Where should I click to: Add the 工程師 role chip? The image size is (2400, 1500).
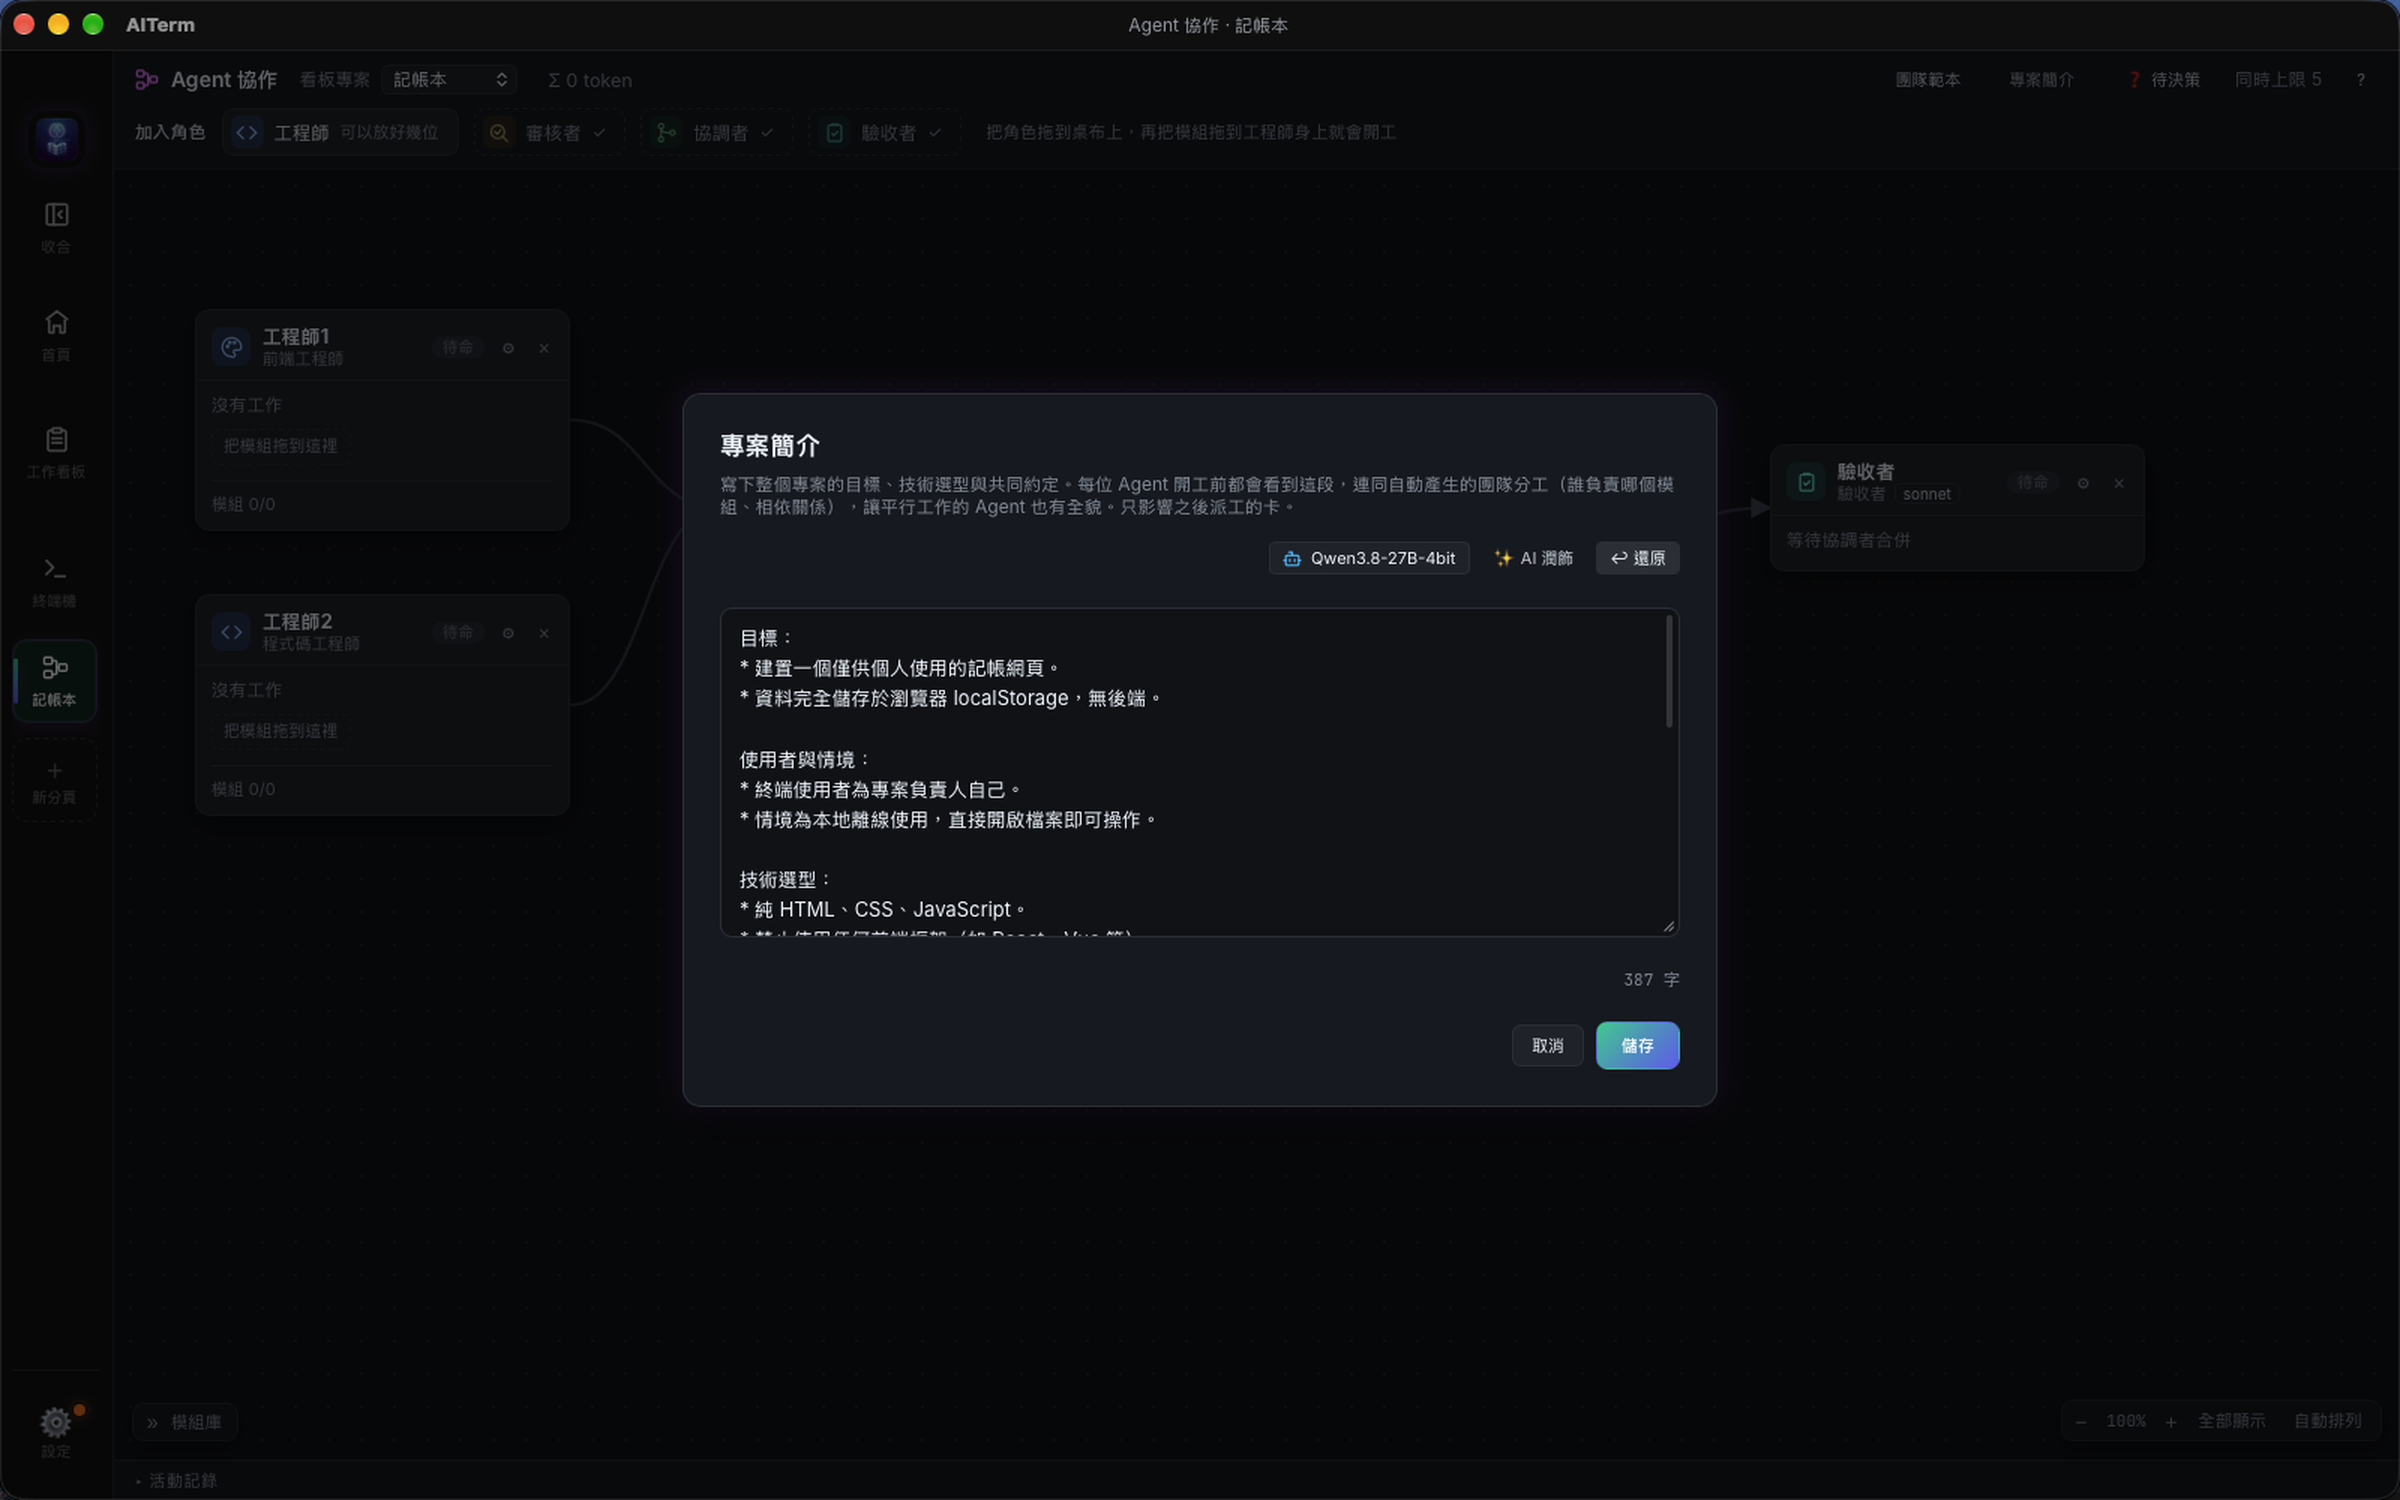pos(340,132)
